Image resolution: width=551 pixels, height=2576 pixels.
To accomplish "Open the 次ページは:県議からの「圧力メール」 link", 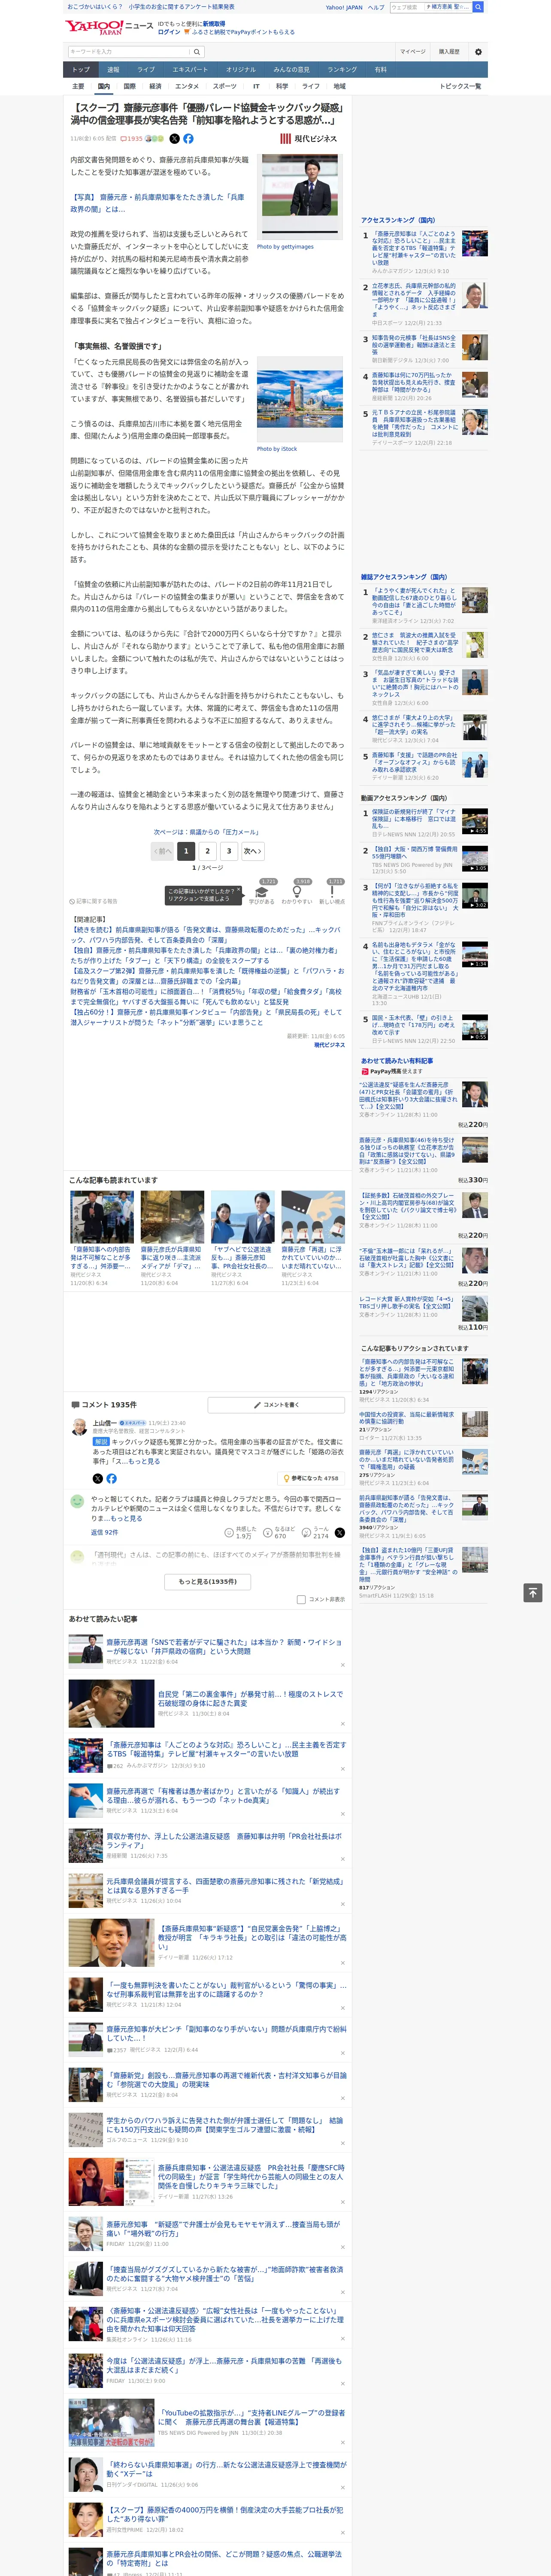I will tap(207, 832).
